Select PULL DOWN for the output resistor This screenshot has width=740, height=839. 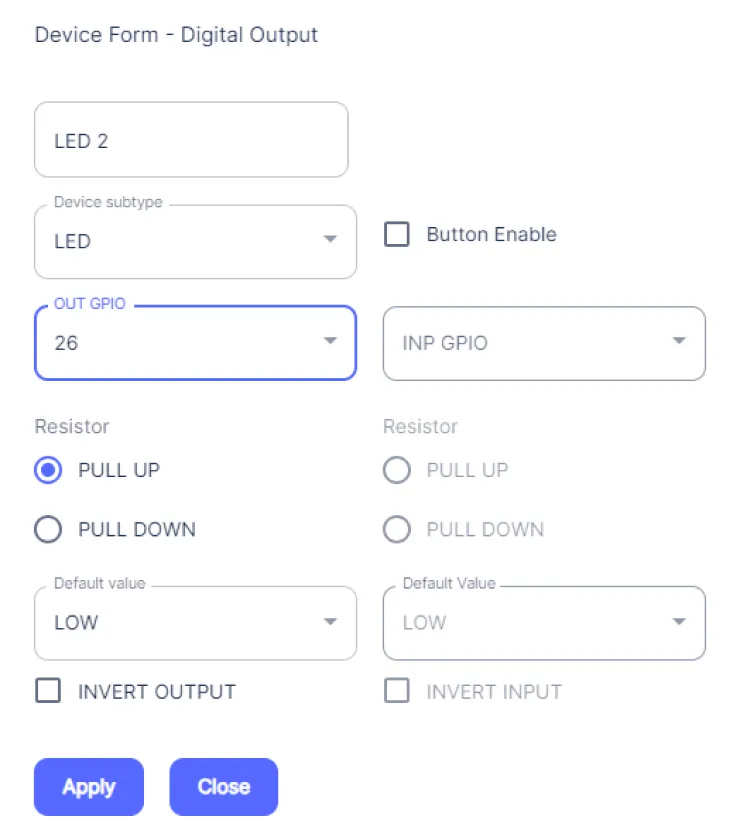click(x=48, y=529)
